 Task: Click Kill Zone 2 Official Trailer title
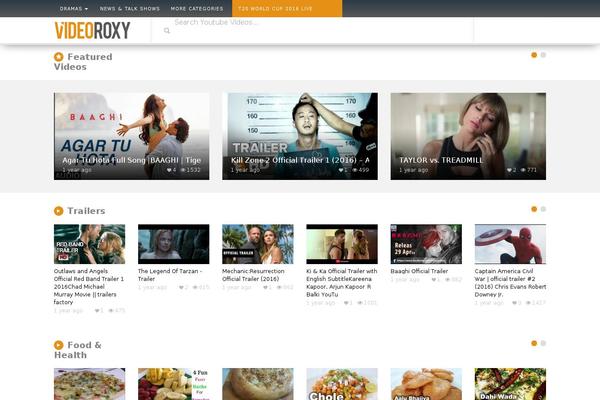coord(300,160)
